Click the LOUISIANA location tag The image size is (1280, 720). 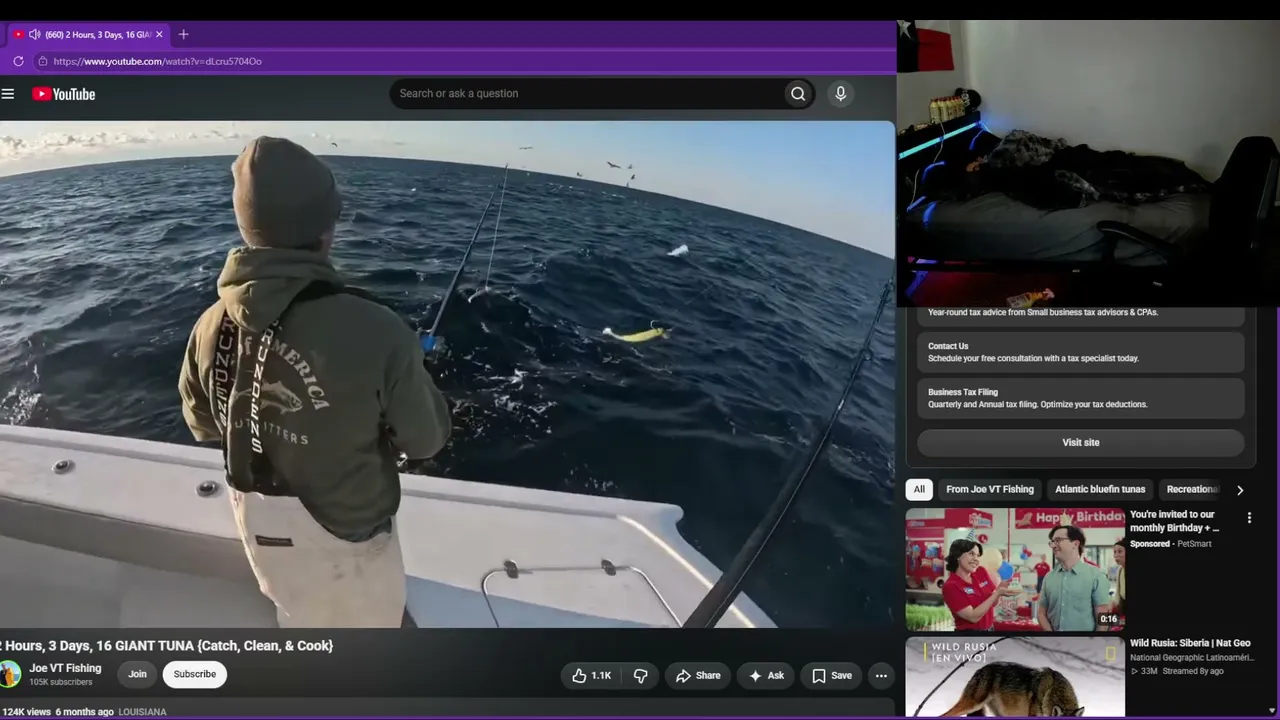(143, 712)
